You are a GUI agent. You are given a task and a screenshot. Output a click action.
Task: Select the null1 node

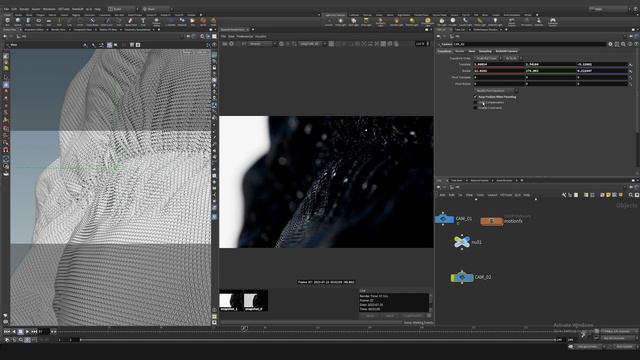point(462,242)
